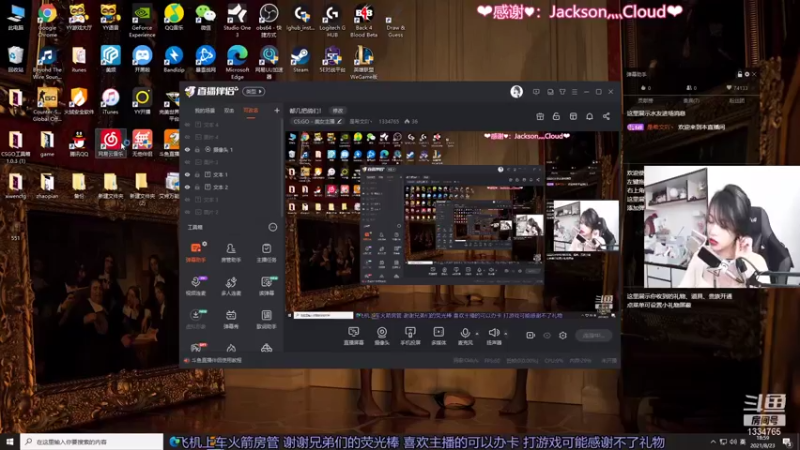The width and height of the screenshot is (800, 450).
Task: Open the hamburger menu in title bar
Action: (x=574, y=92)
